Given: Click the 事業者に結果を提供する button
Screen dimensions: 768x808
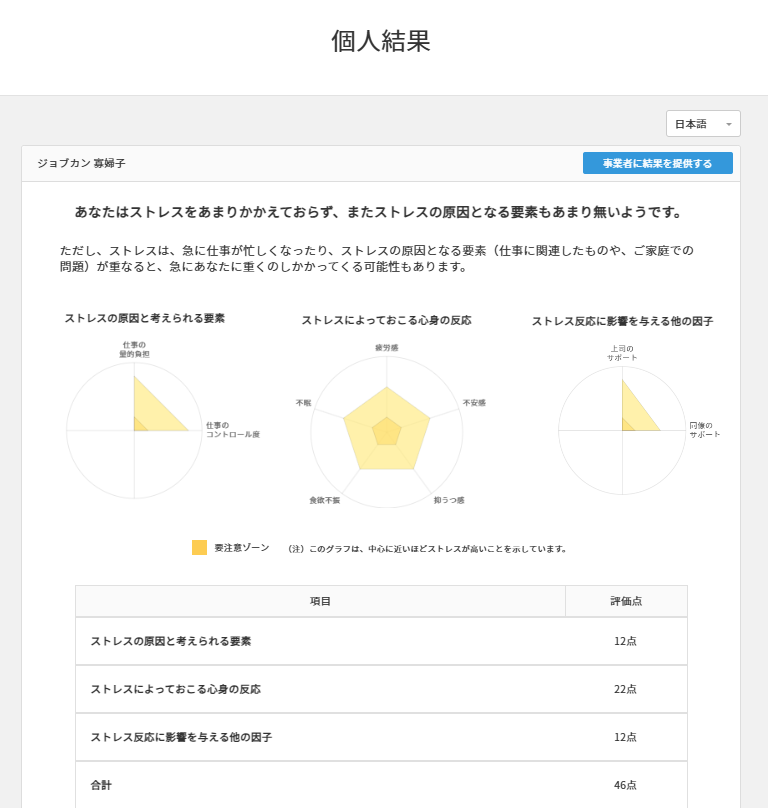Looking at the screenshot, I should point(658,163).
